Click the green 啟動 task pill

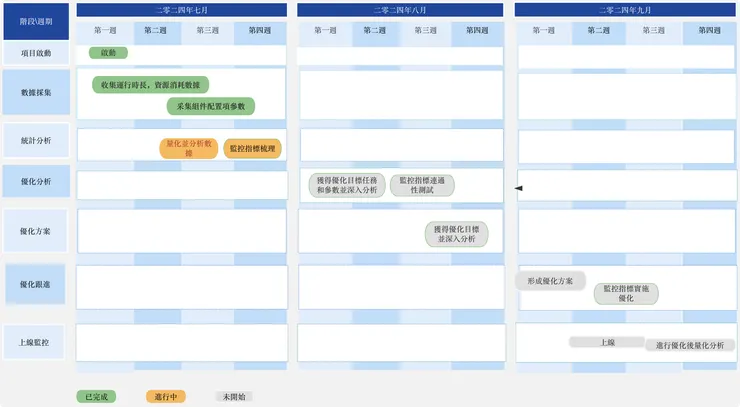(x=108, y=53)
